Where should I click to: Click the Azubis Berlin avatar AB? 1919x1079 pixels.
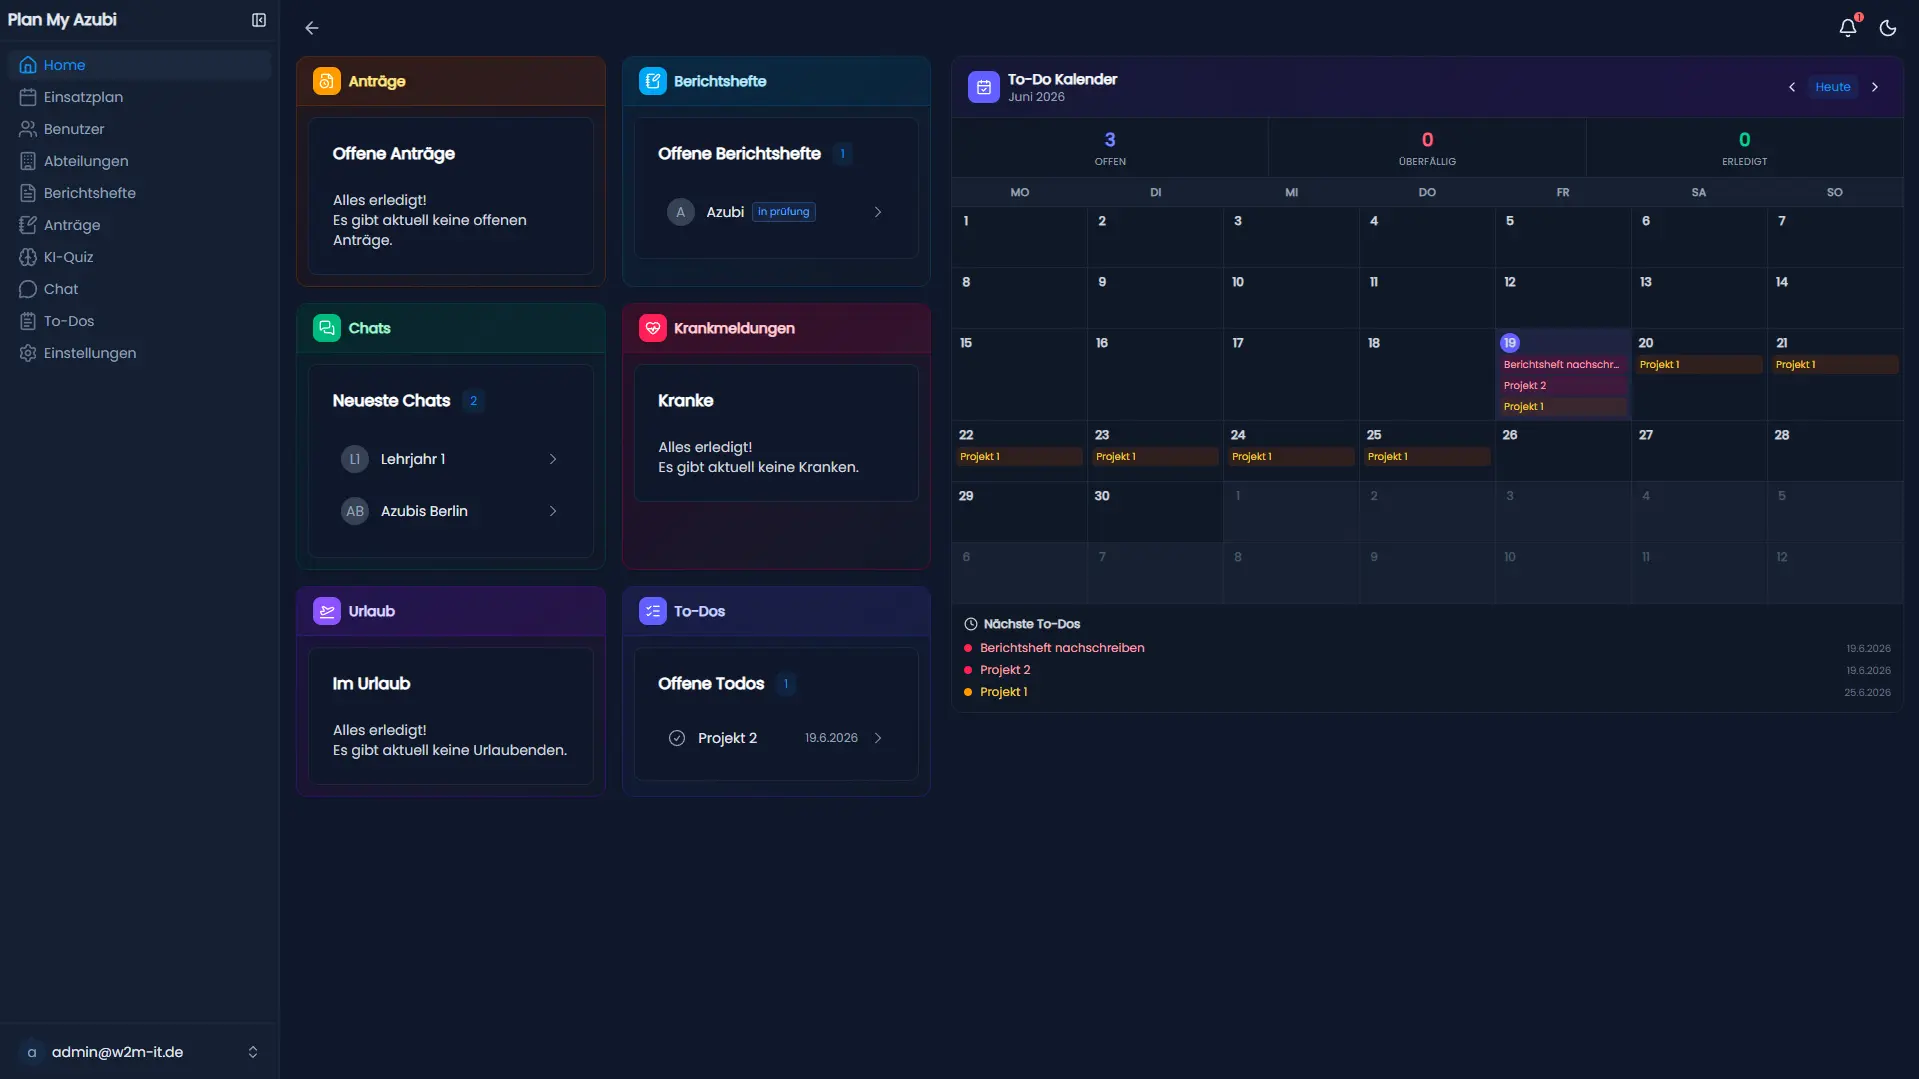pyautogui.click(x=355, y=511)
